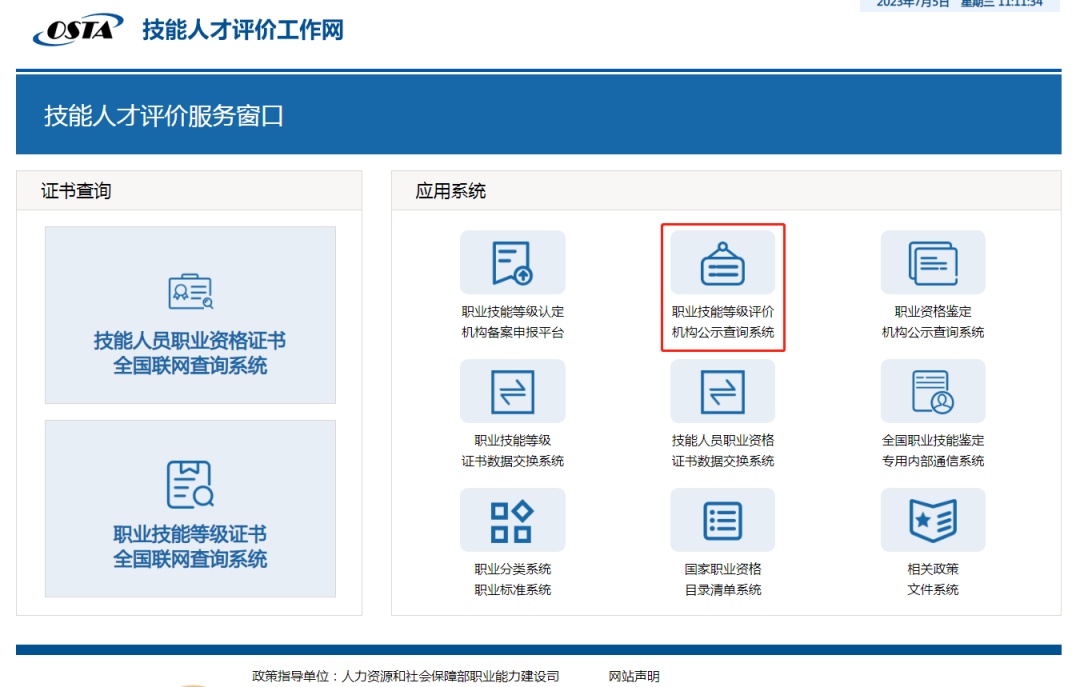This screenshot has width=1080, height=687.
Task: Open 相关政策文件系统 star icon
Action: (x=932, y=520)
